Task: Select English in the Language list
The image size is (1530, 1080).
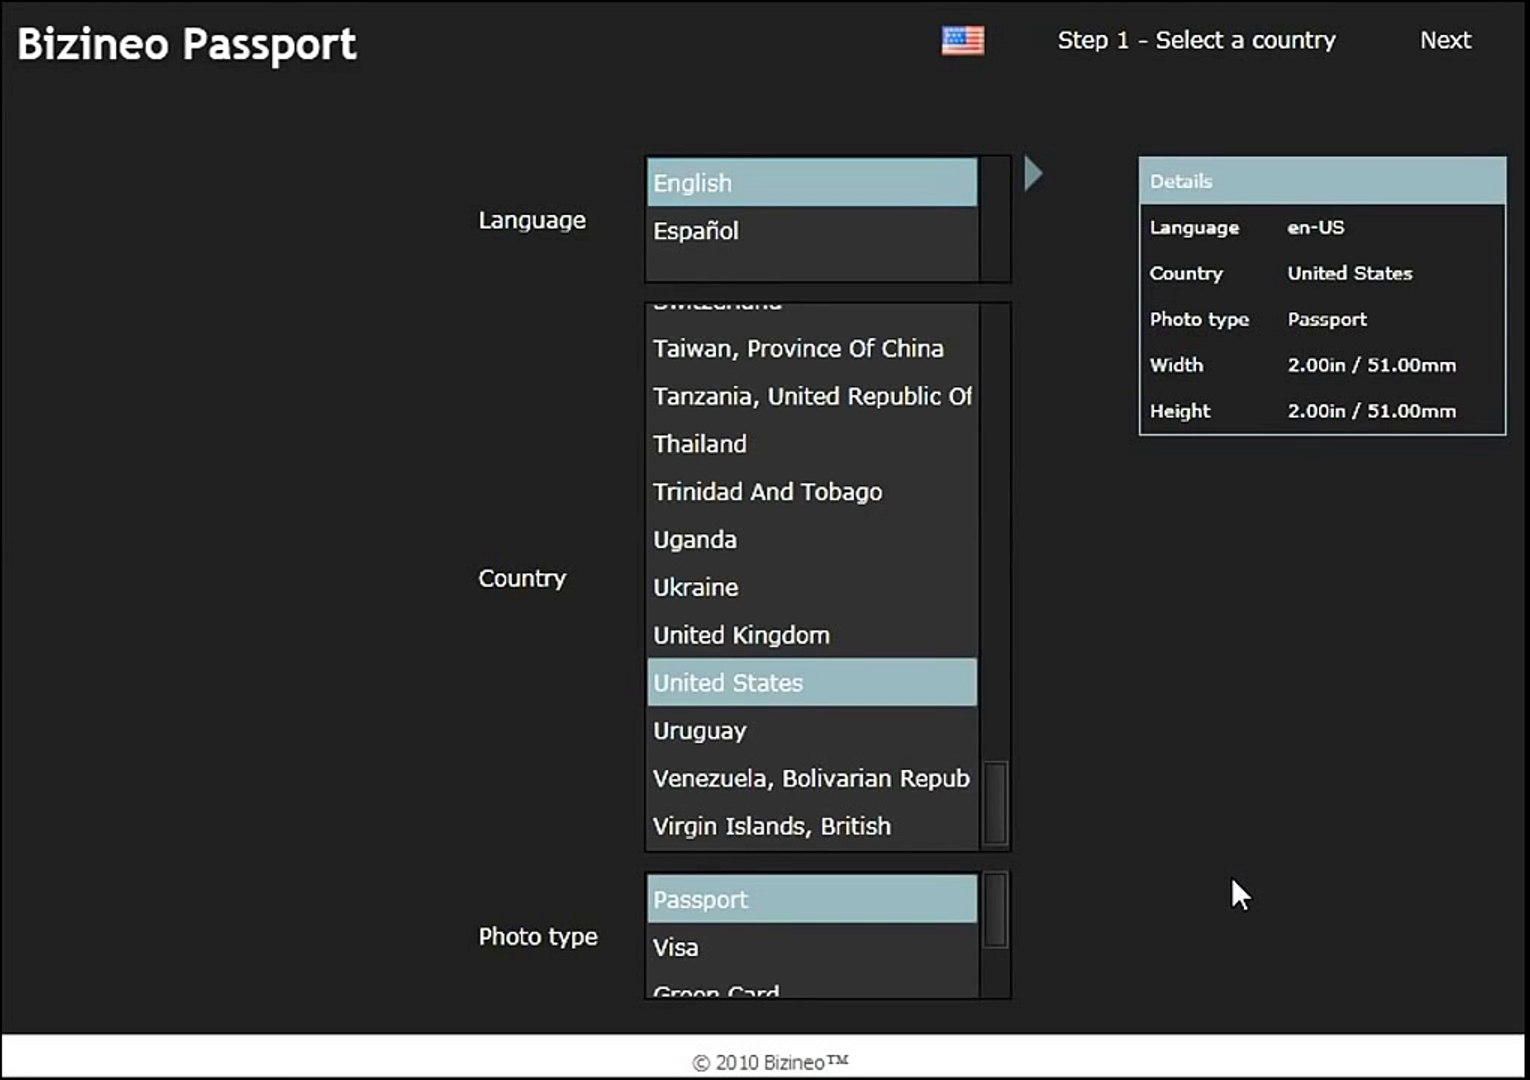Action: pyautogui.click(x=812, y=182)
